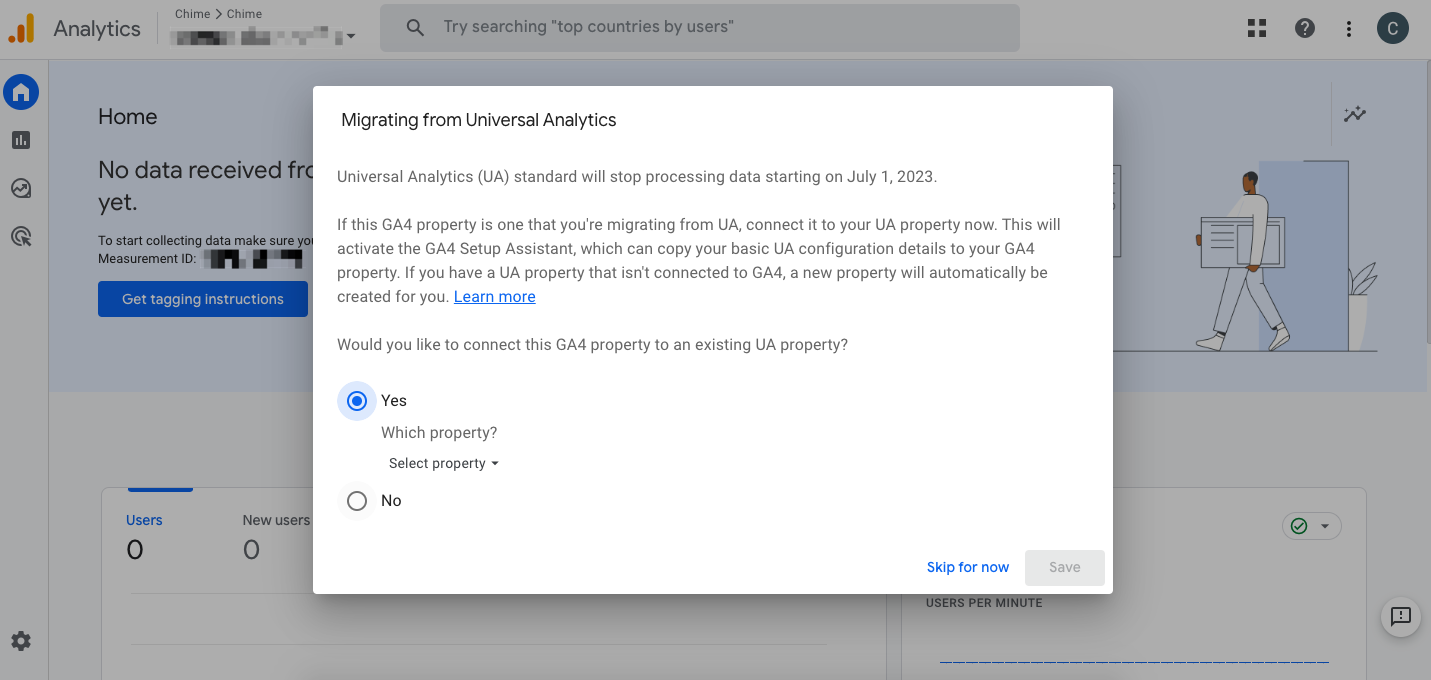Open the Google apps grid icon

pyautogui.click(x=1257, y=28)
